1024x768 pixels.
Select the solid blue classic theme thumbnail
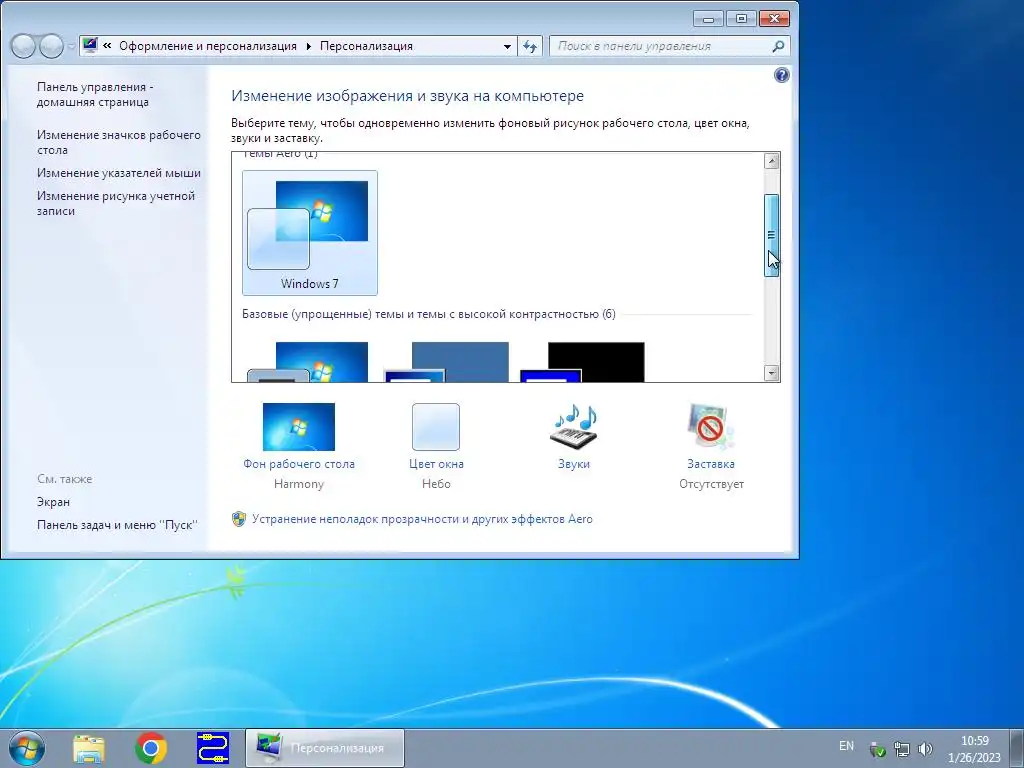tap(446, 362)
